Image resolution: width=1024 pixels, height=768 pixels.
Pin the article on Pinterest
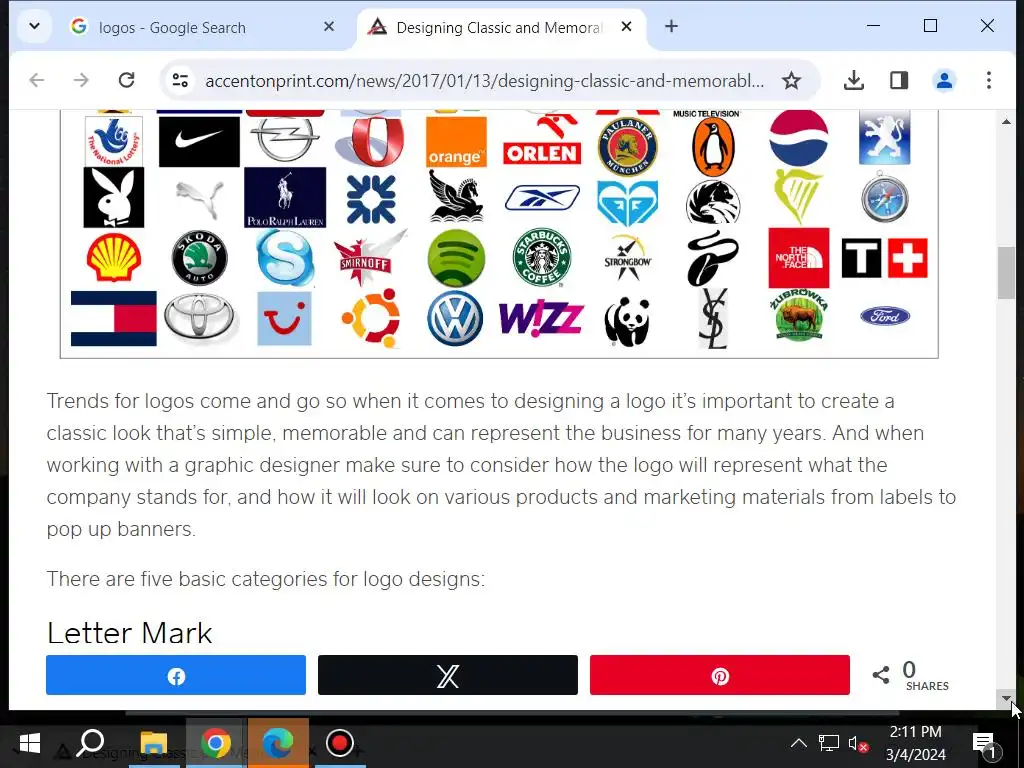(x=720, y=675)
